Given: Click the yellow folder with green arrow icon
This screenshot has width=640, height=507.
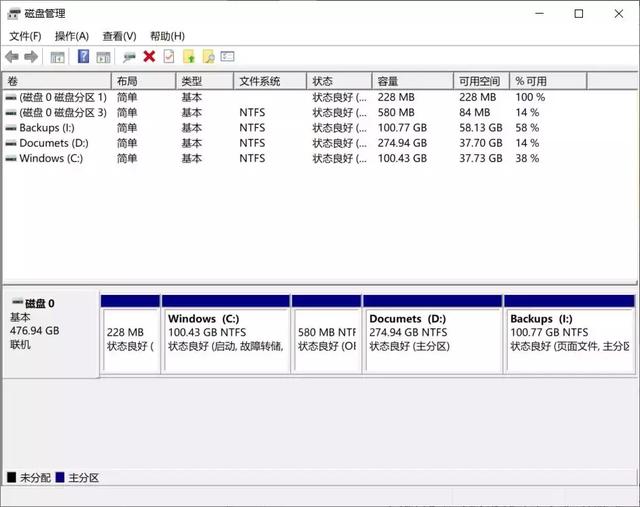Looking at the screenshot, I should pyautogui.click(x=189, y=56).
